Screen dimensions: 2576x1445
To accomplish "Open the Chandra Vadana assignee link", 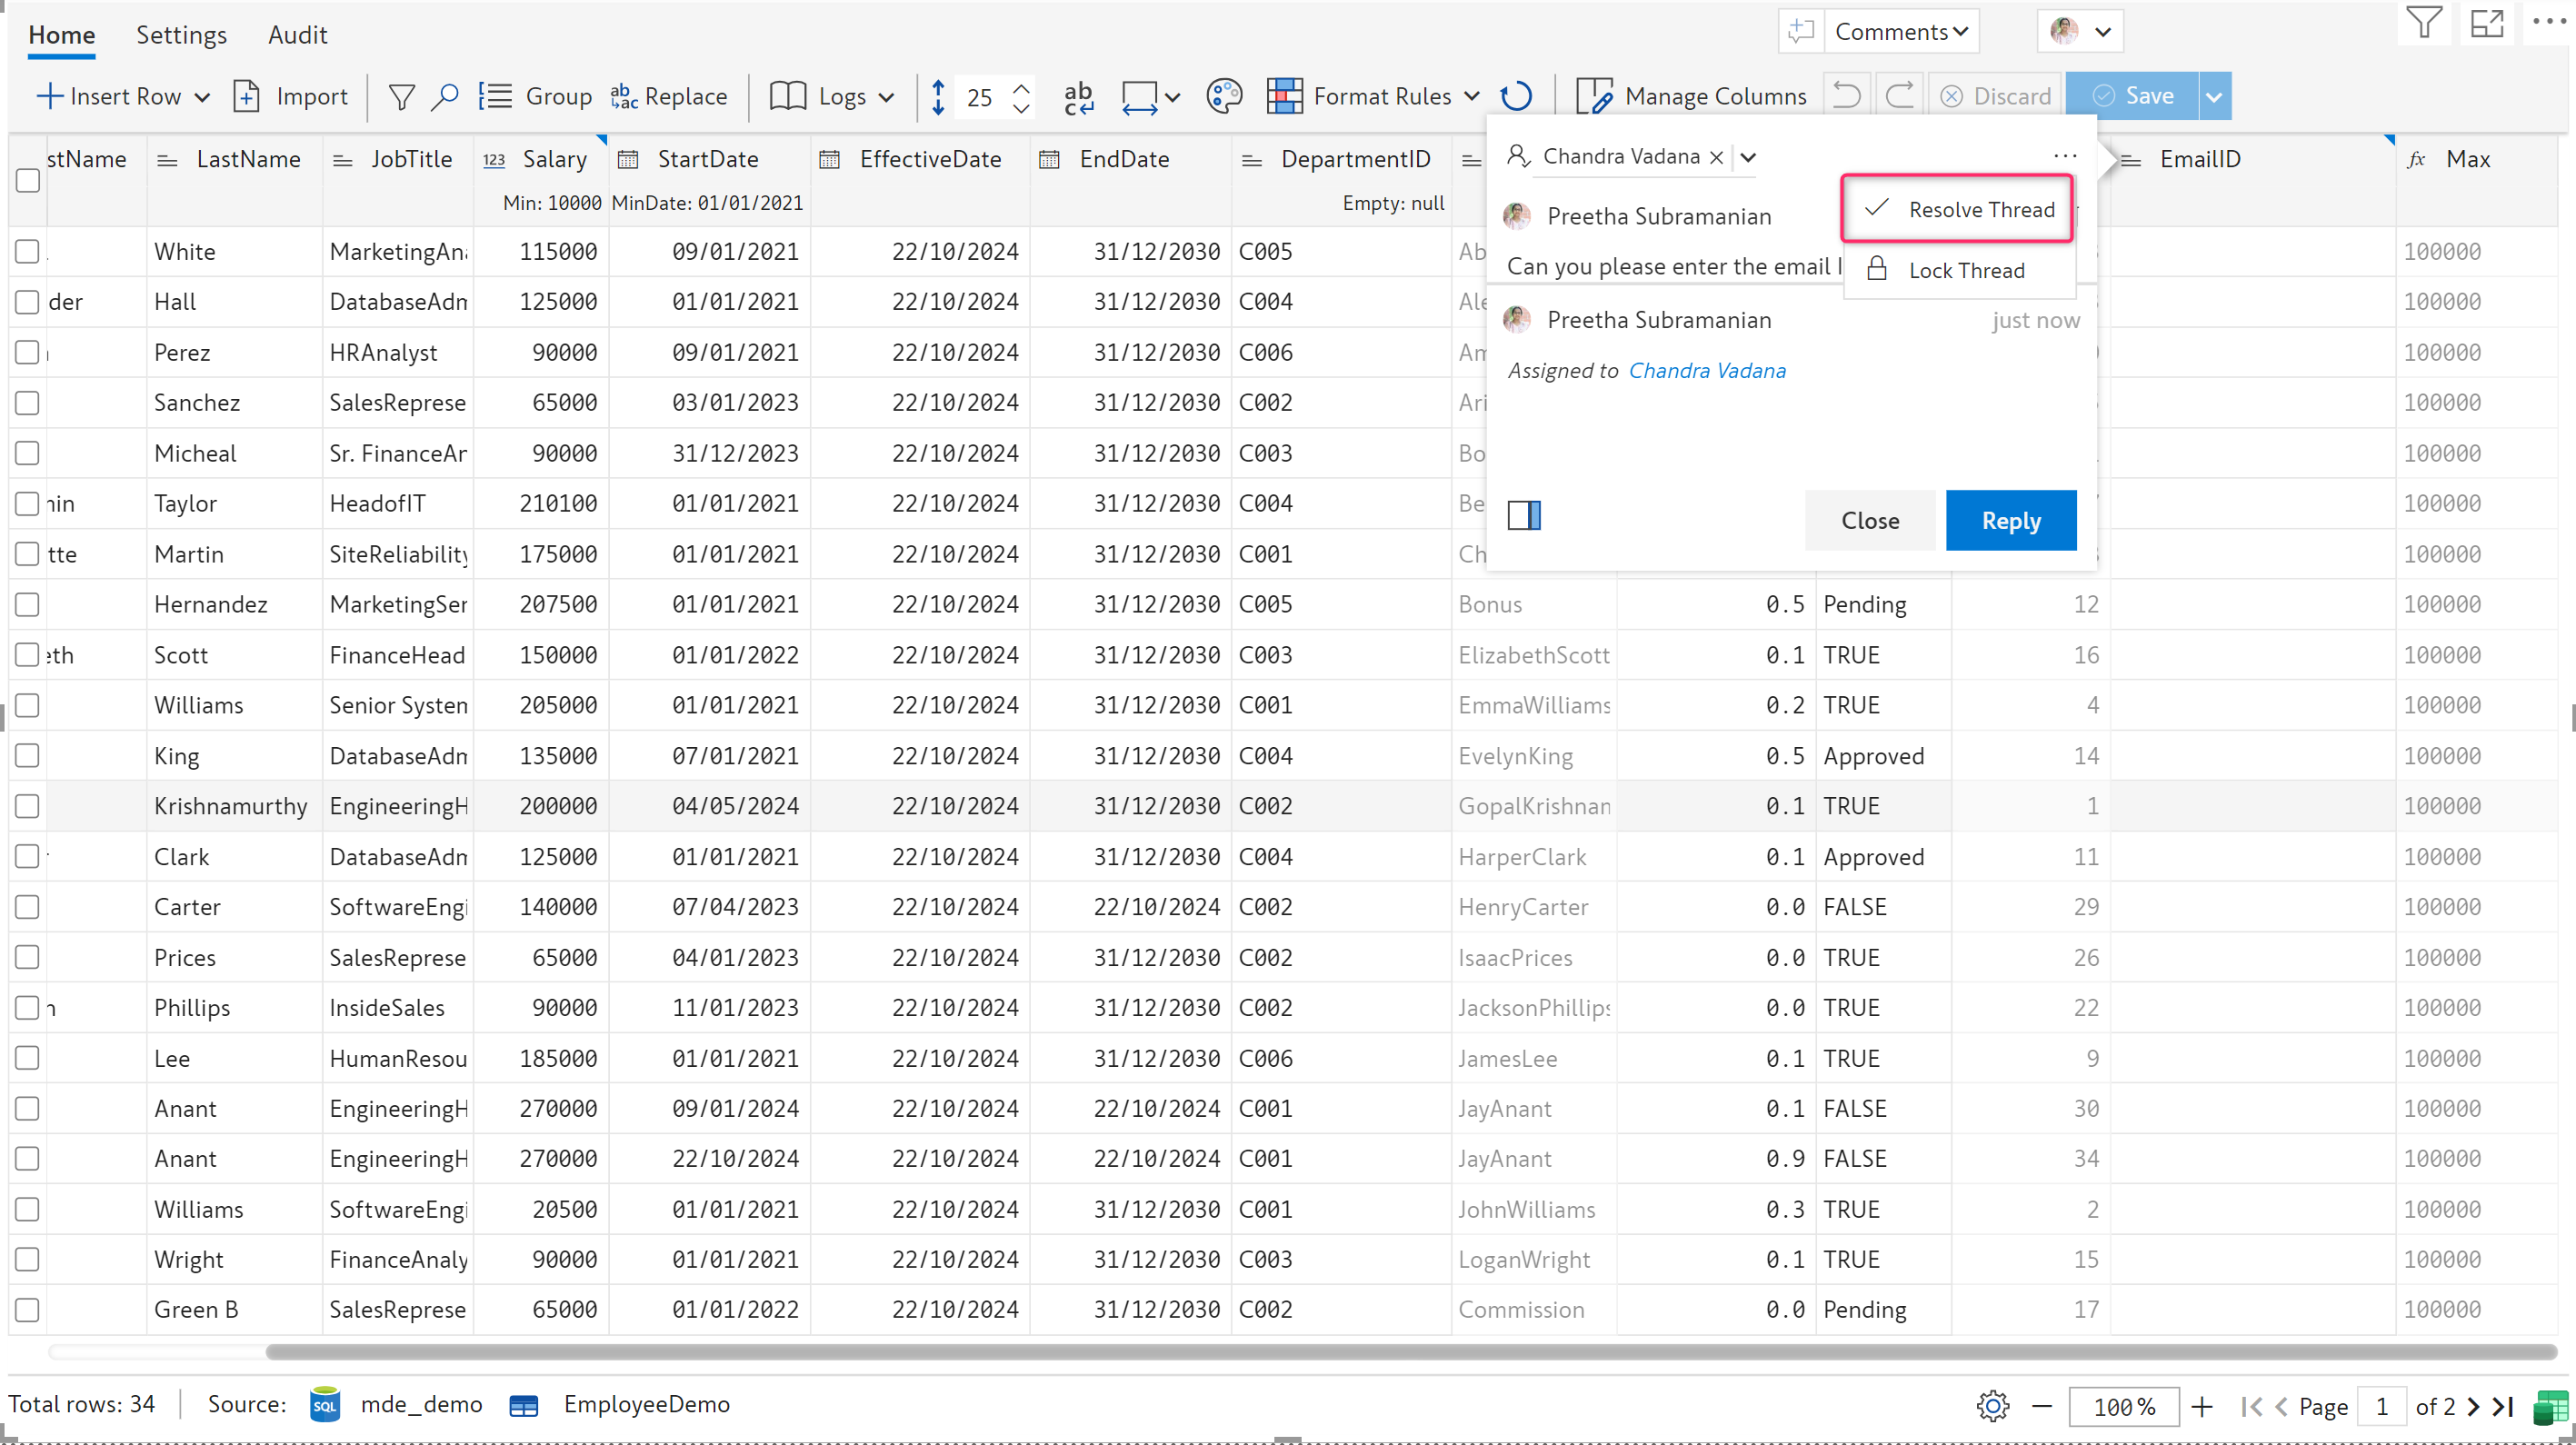I will click(x=1706, y=371).
